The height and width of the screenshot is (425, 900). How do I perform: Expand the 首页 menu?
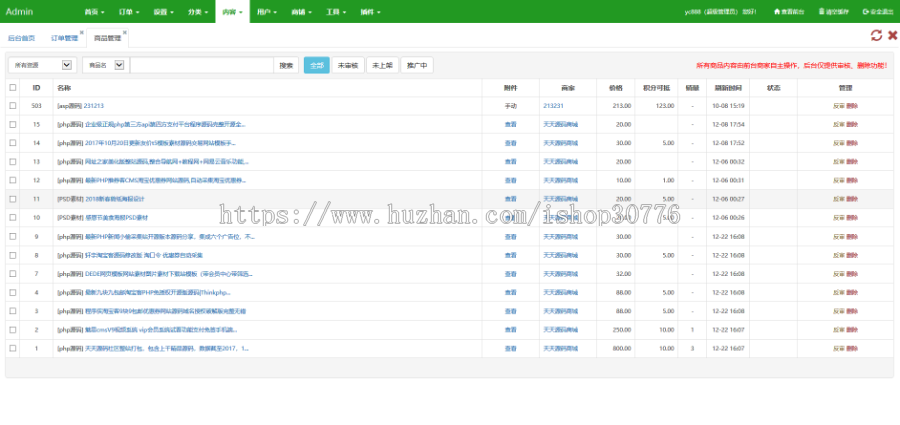coord(94,11)
